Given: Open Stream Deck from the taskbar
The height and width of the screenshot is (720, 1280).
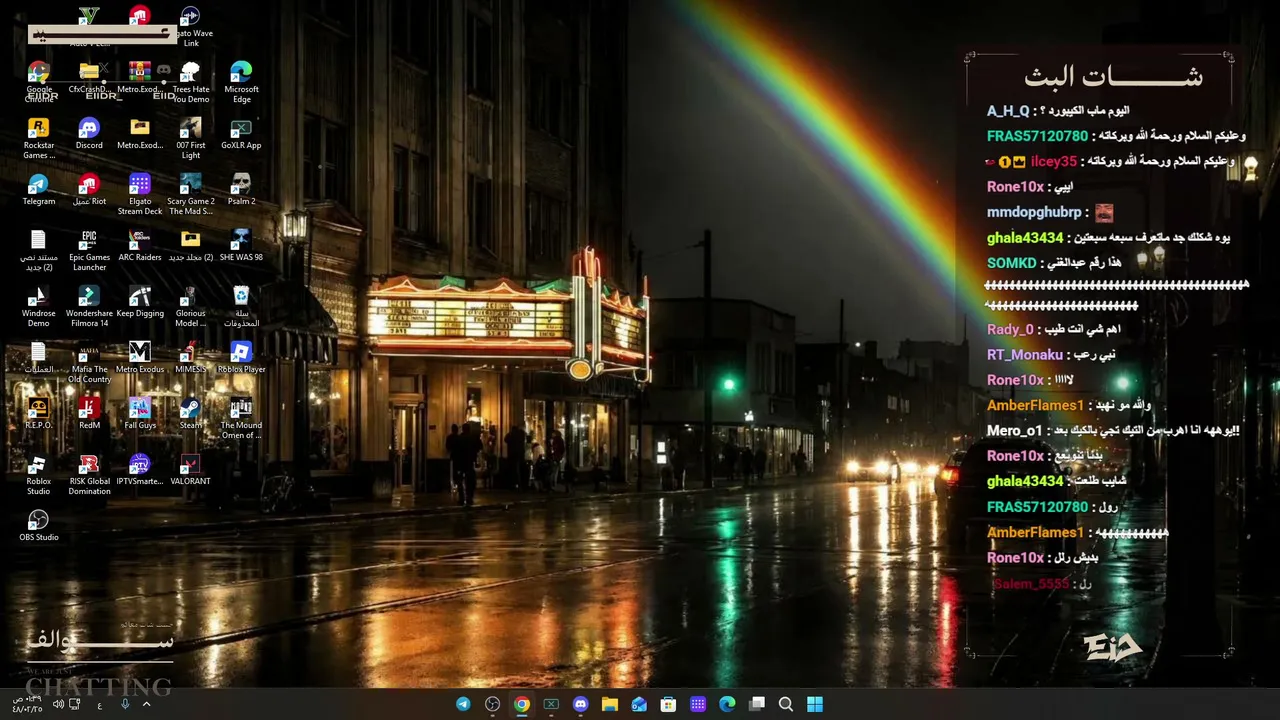Looking at the screenshot, I should (698, 704).
